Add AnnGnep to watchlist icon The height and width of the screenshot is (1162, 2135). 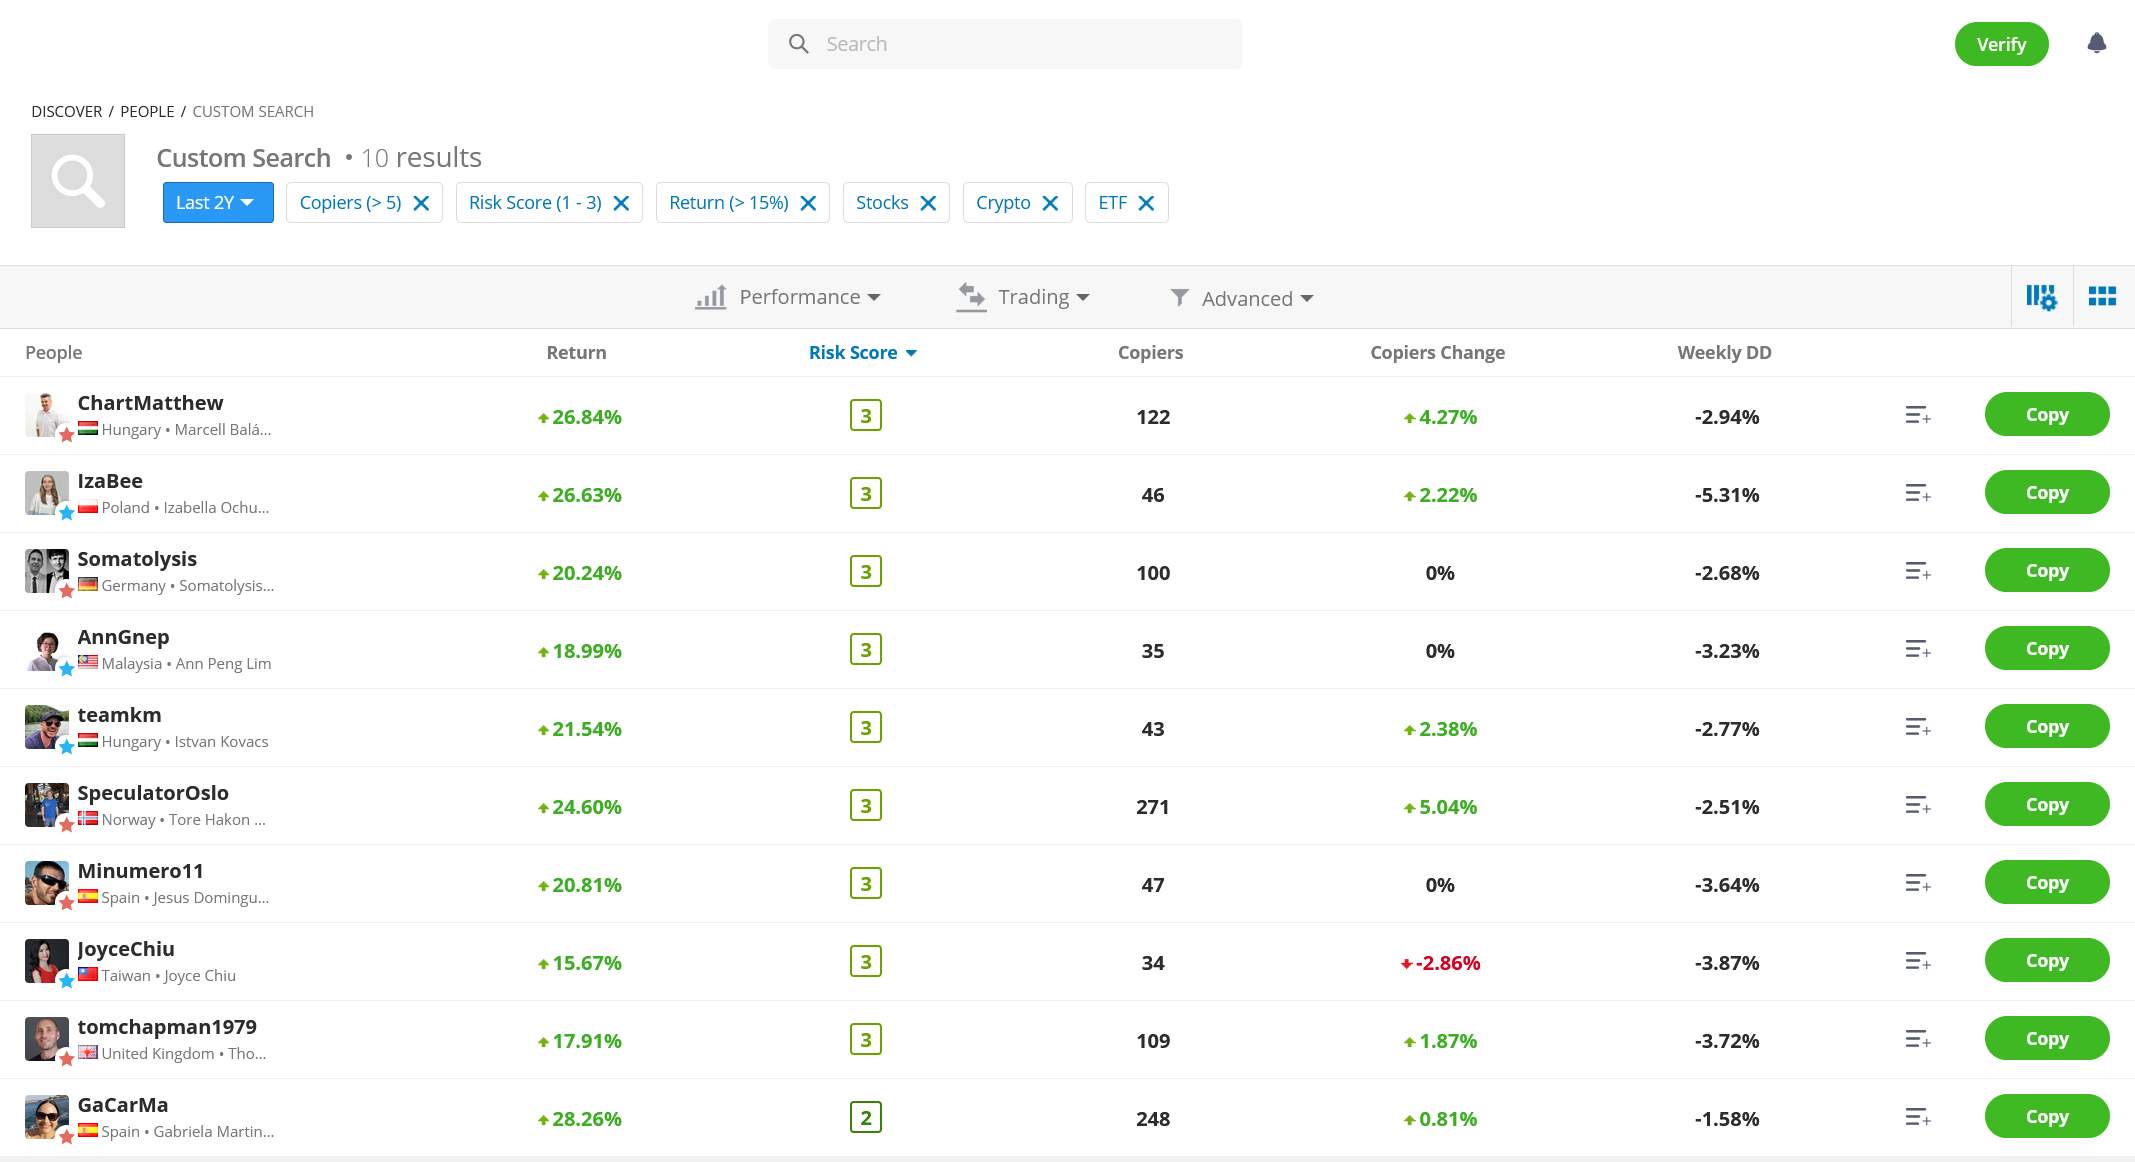coord(1917,649)
